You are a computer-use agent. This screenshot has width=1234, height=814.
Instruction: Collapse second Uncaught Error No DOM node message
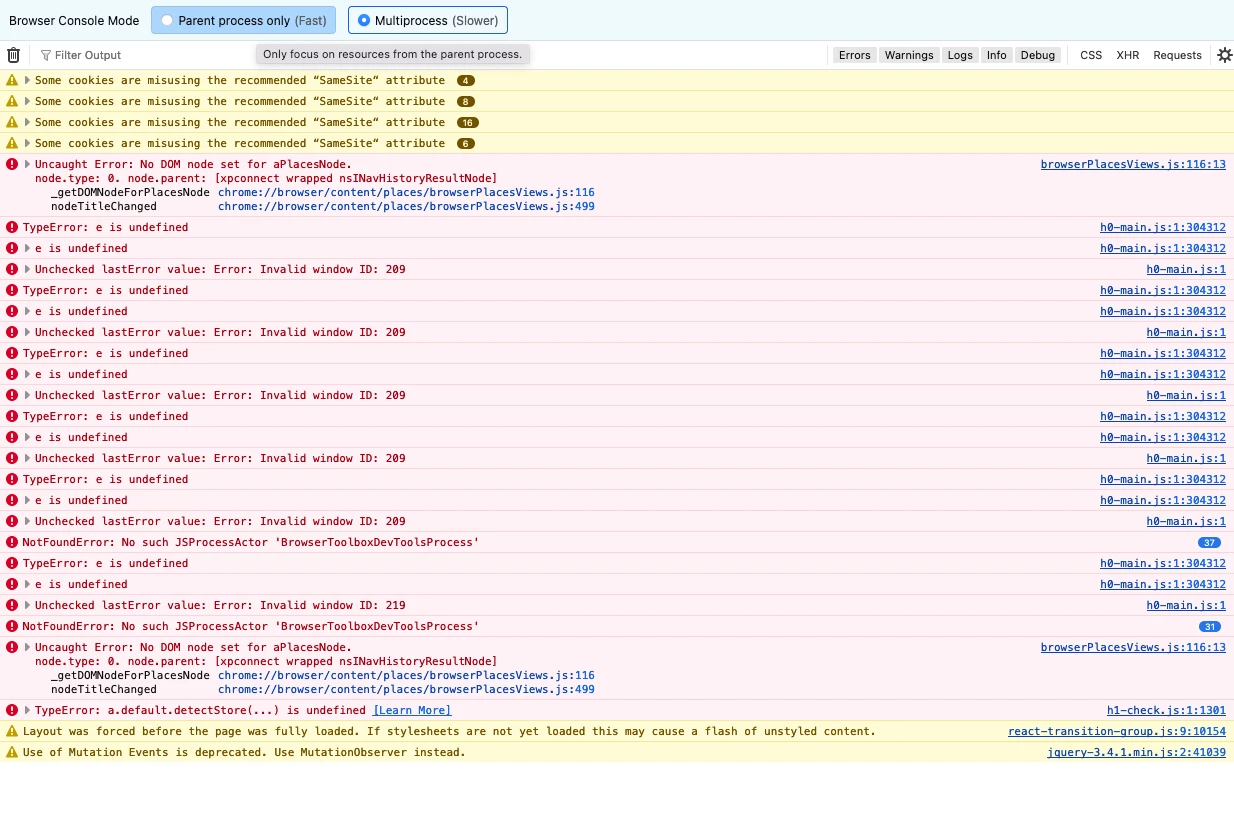click(x=28, y=647)
